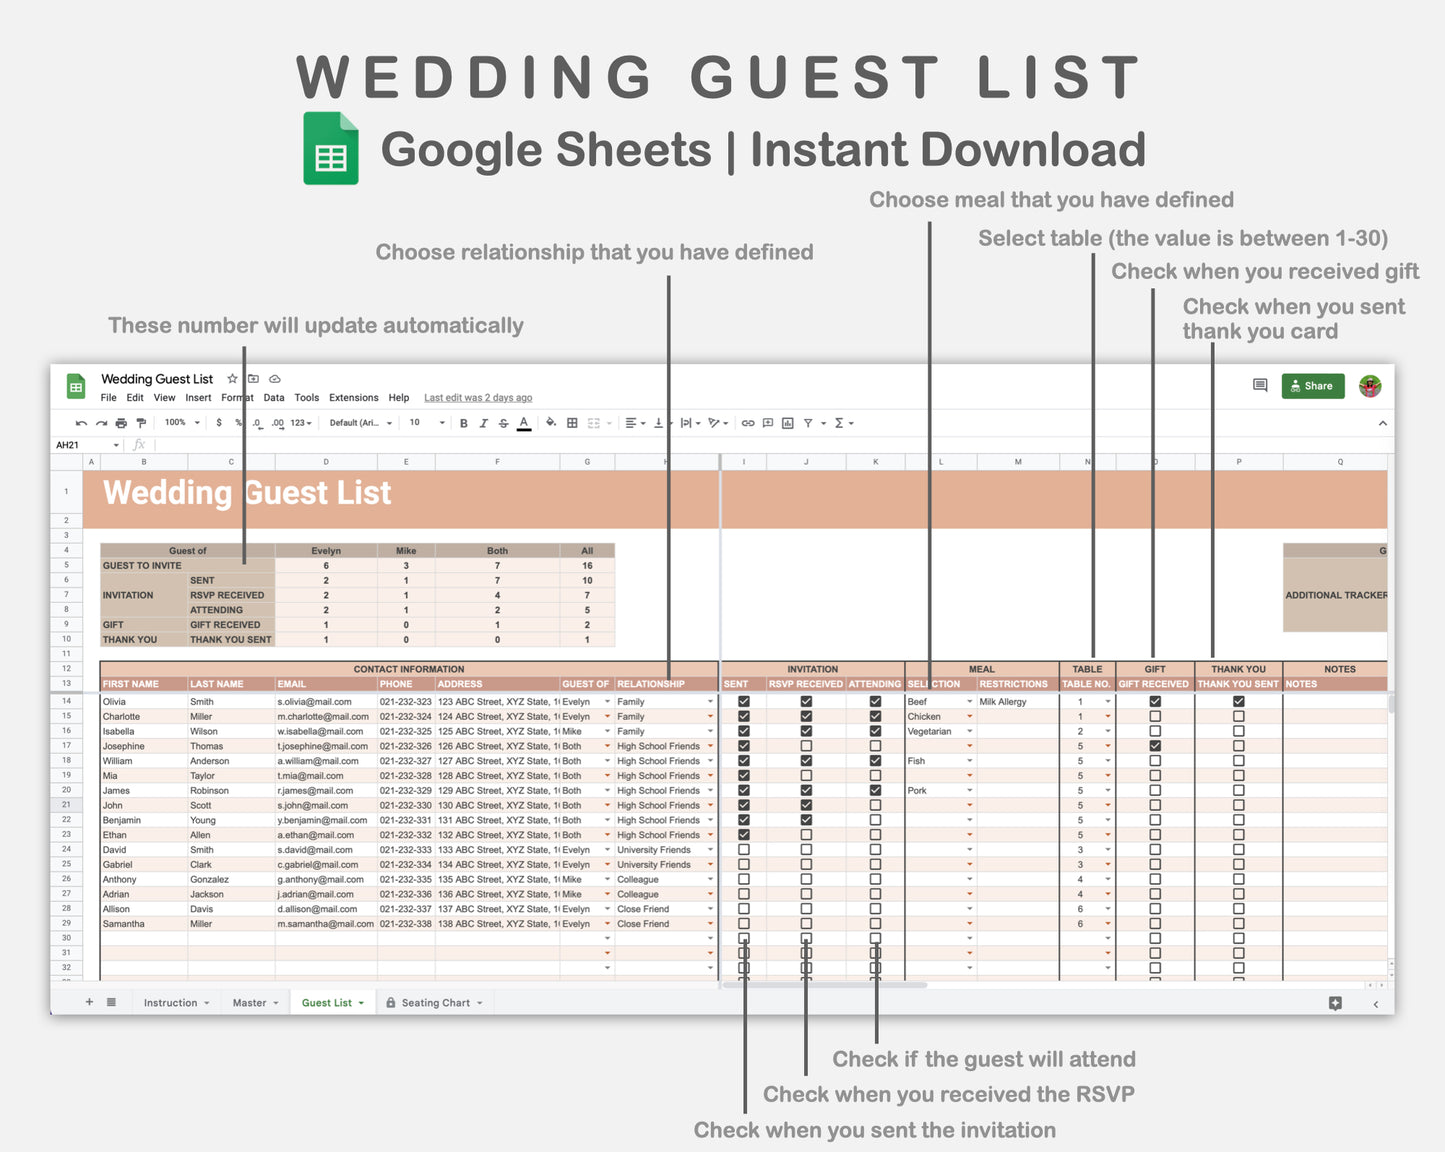Click the Undo icon in the toolbar
The height and width of the screenshot is (1152, 1445).
pos(81,422)
